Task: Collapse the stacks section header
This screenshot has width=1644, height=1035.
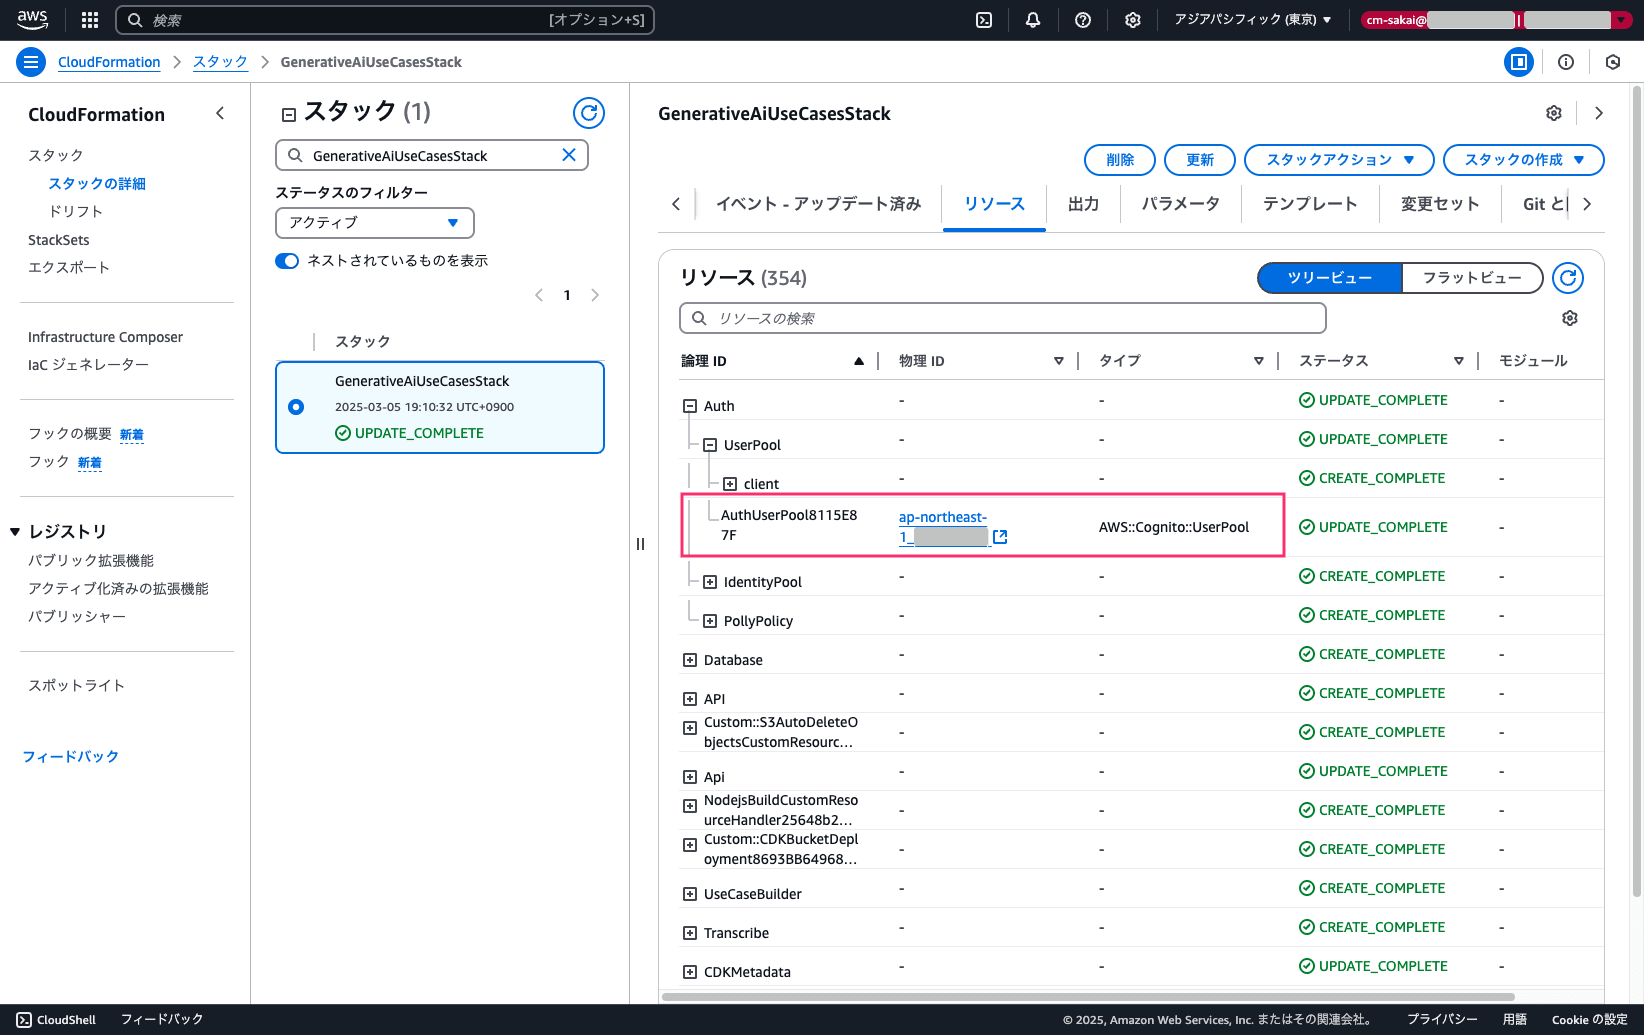Action: (289, 114)
